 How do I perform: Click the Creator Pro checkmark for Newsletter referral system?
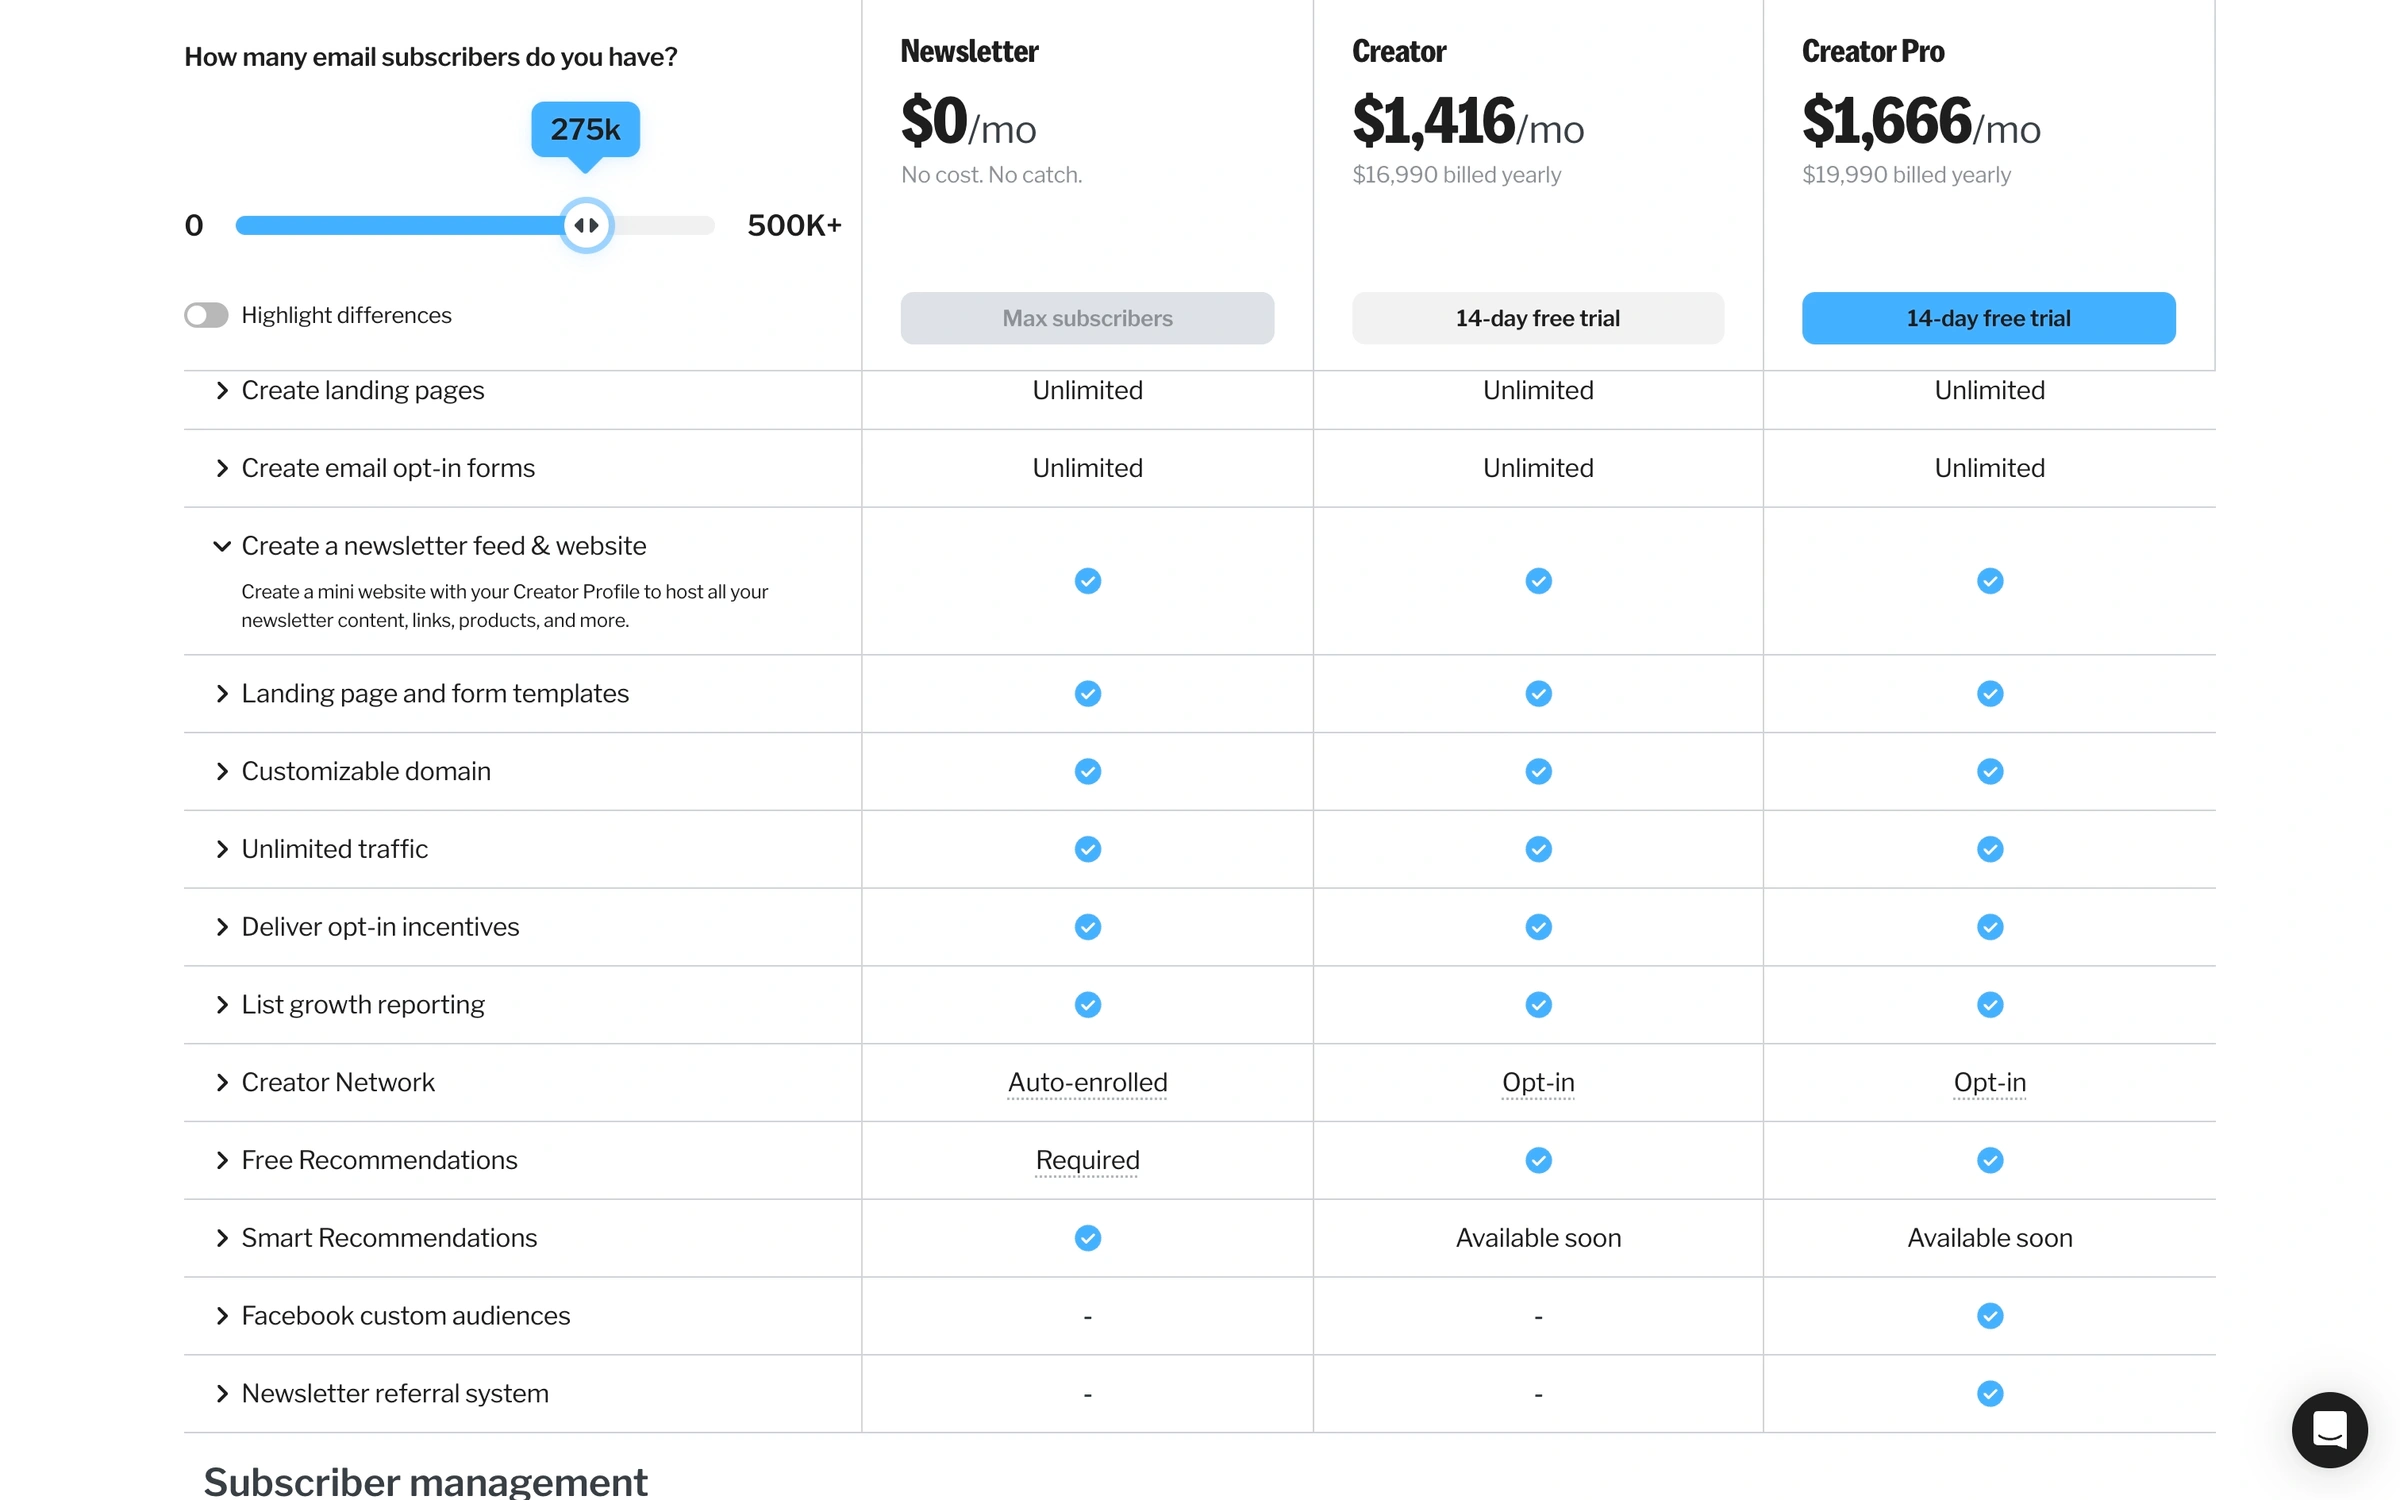tap(1989, 1393)
